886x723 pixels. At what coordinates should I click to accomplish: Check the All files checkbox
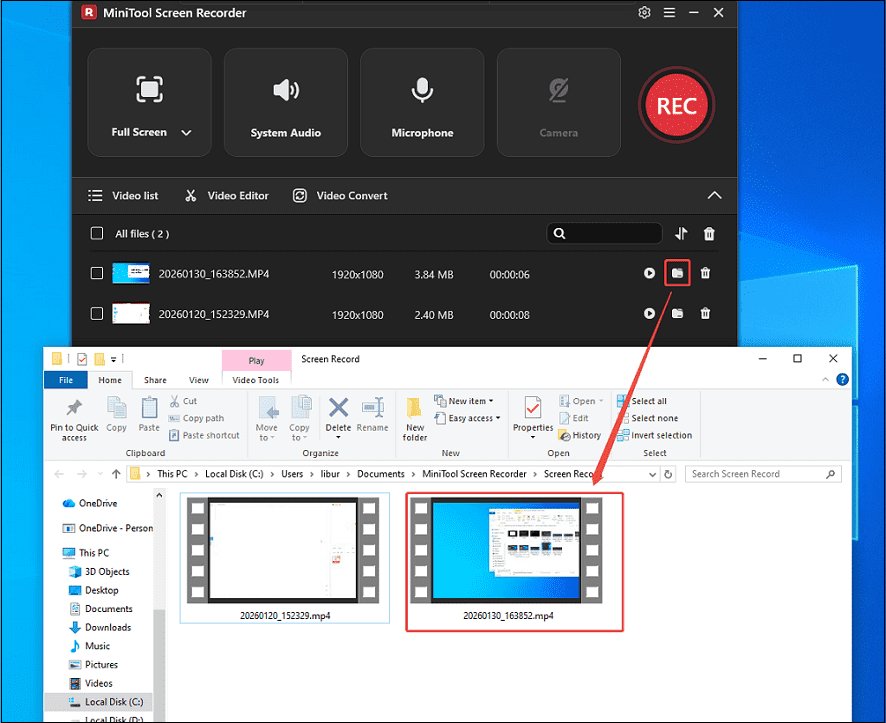click(x=97, y=232)
